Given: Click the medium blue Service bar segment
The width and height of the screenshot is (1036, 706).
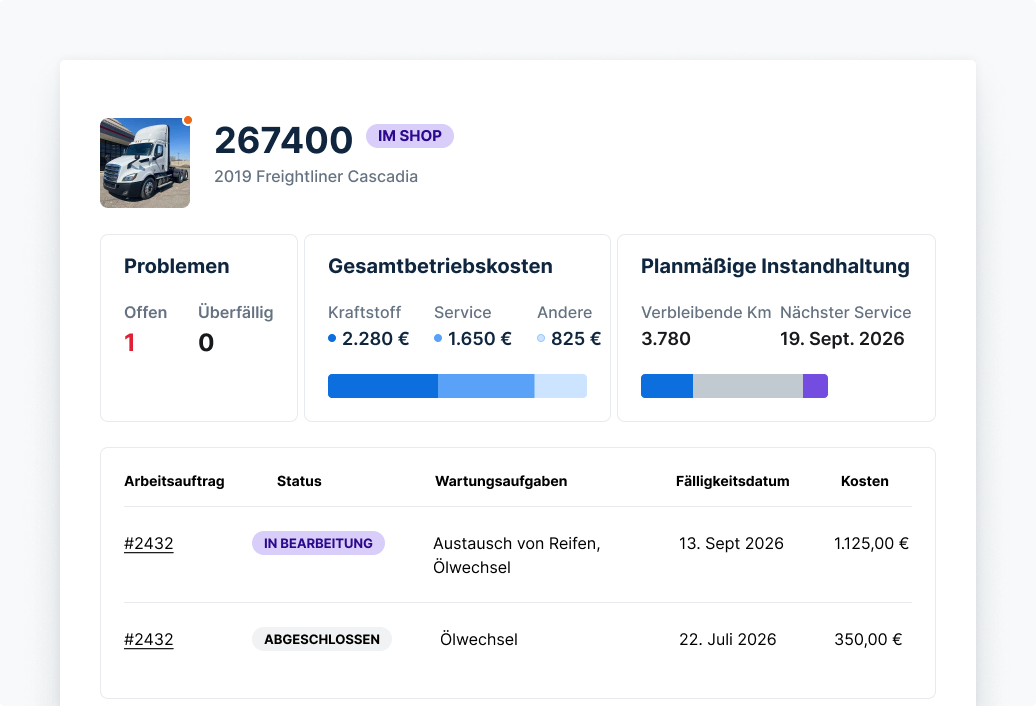Looking at the screenshot, I should 486,386.
